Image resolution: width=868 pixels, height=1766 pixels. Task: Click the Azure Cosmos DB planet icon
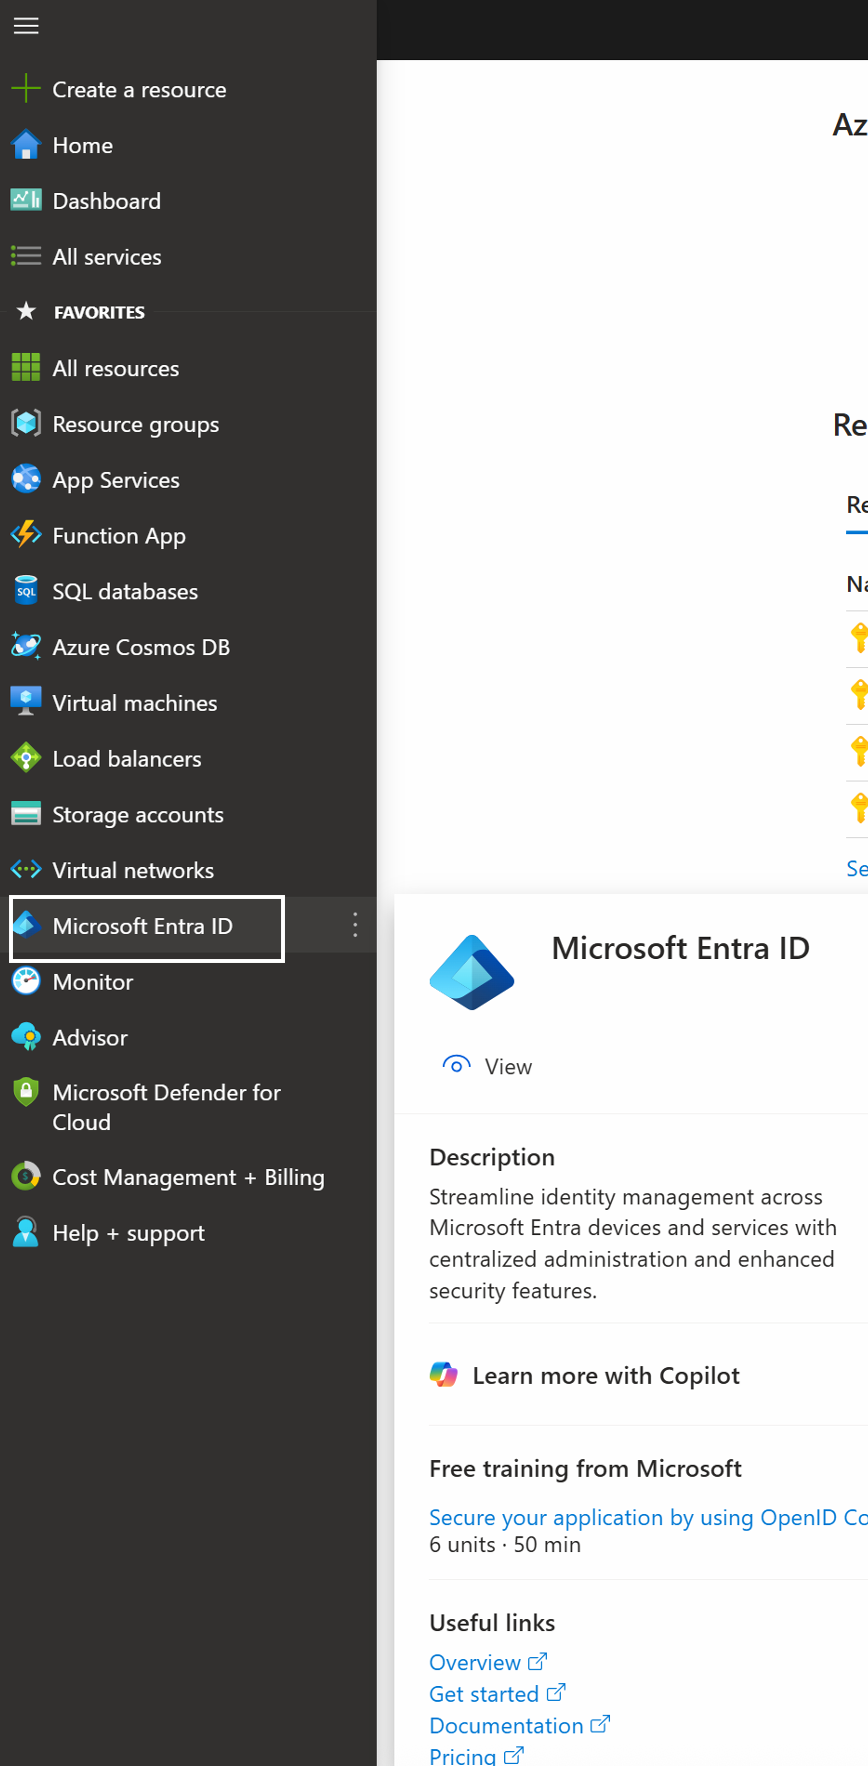pos(26,647)
